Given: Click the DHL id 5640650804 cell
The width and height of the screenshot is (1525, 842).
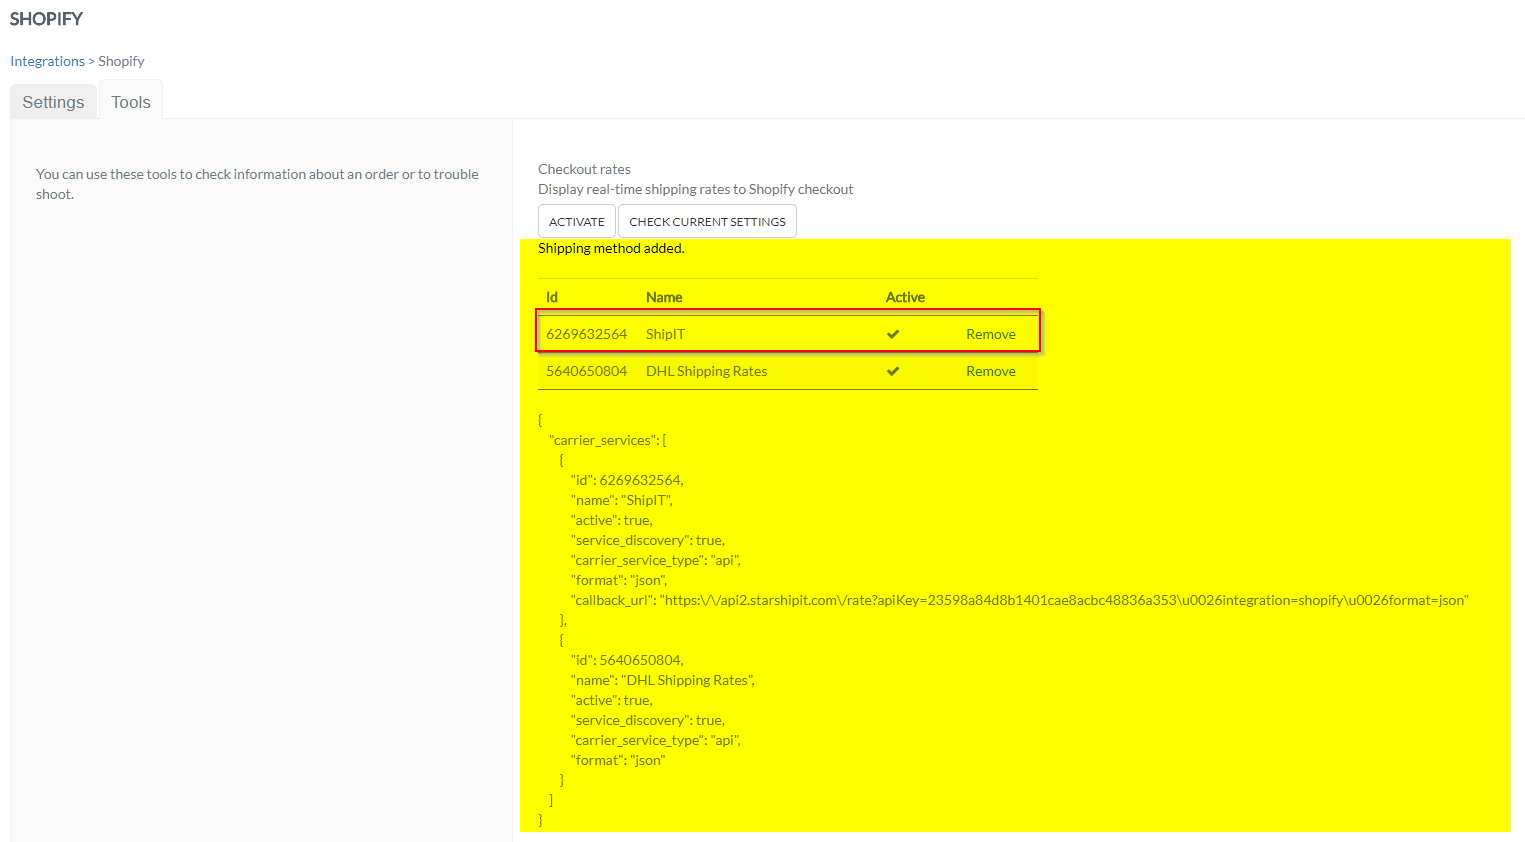Looking at the screenshot, I should click(x=587, y=371).
